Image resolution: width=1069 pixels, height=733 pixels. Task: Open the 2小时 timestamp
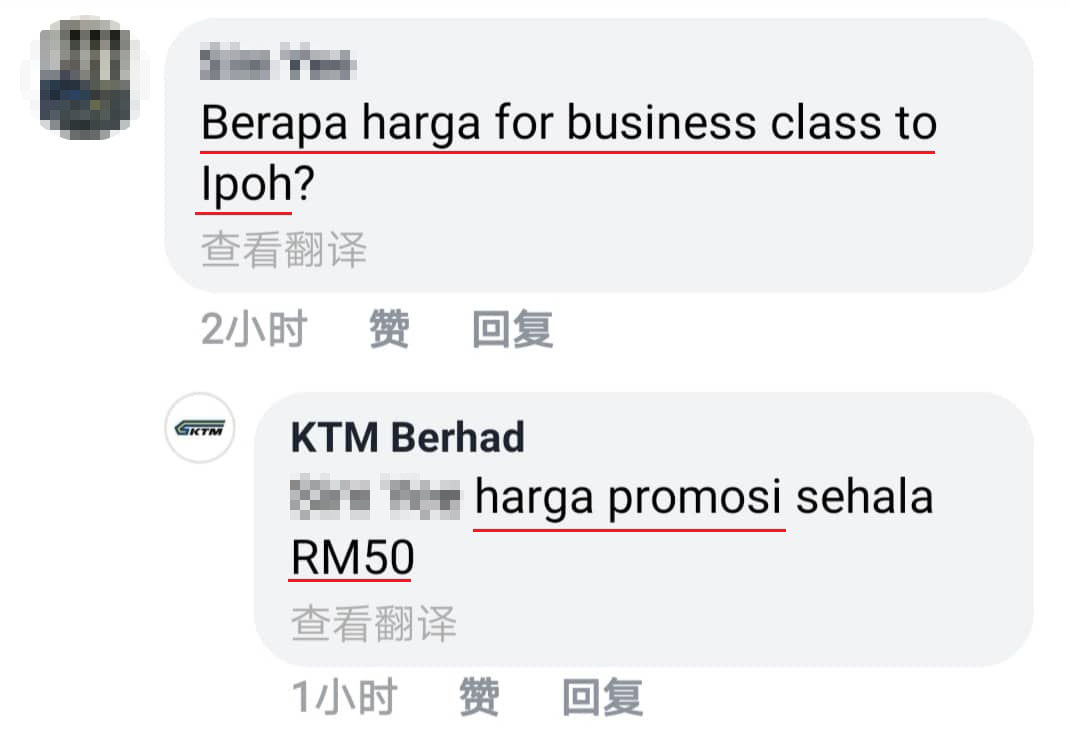254,329
